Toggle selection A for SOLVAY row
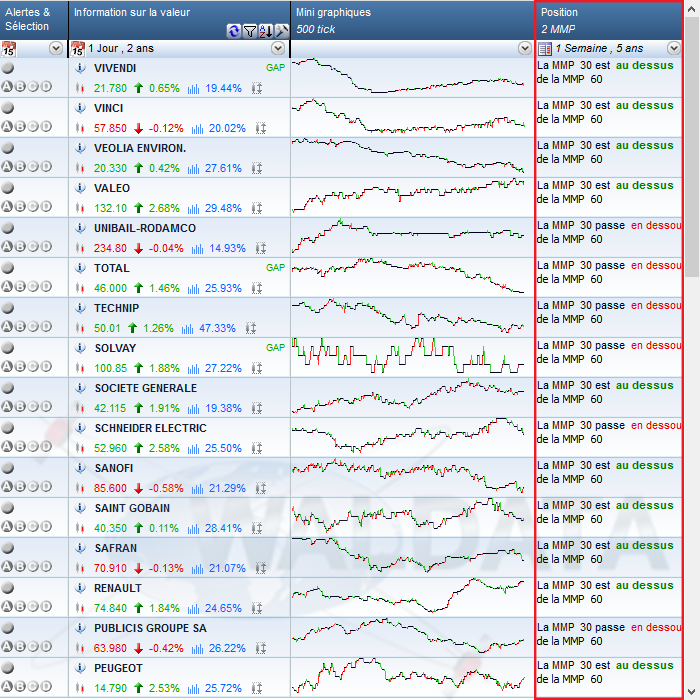Image resolution: width=700 pixels, height=700 pixels. click(x=7, y=366)
